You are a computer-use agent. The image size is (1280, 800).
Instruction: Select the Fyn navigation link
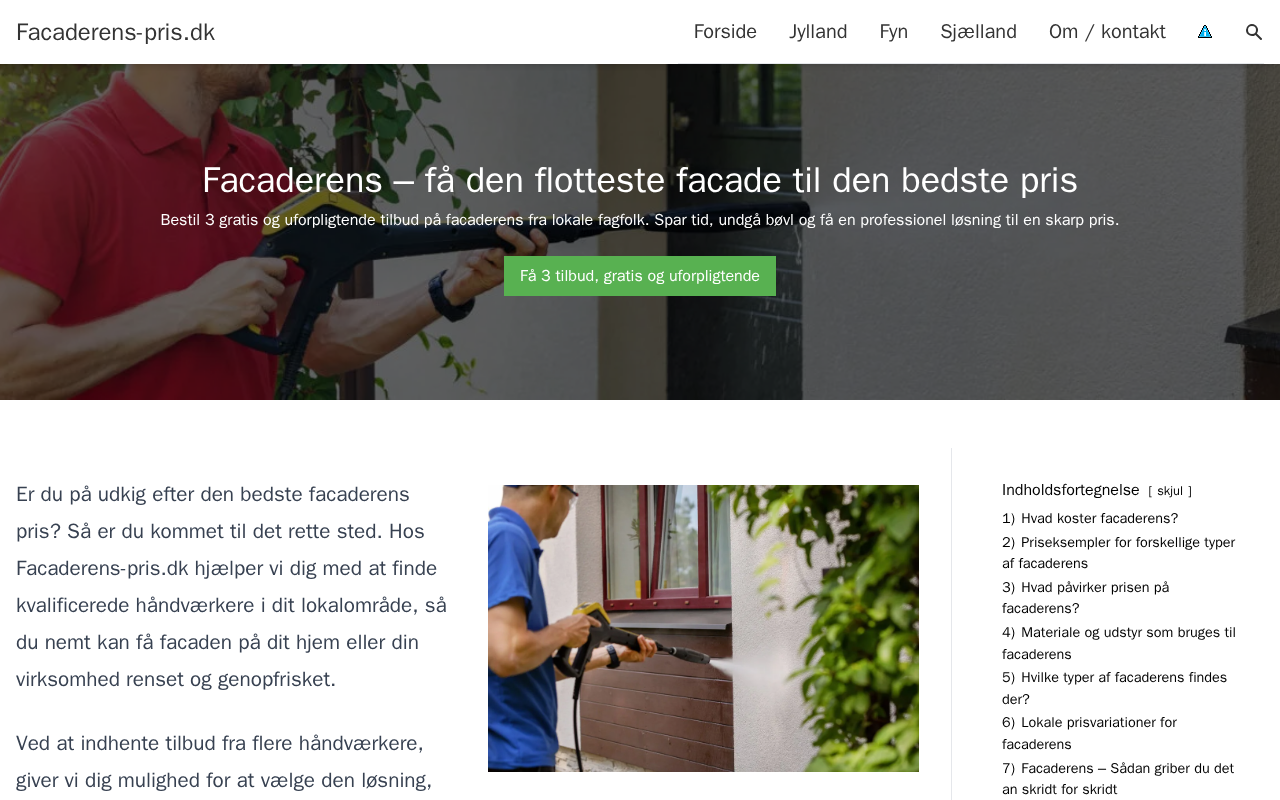point(894,32)
